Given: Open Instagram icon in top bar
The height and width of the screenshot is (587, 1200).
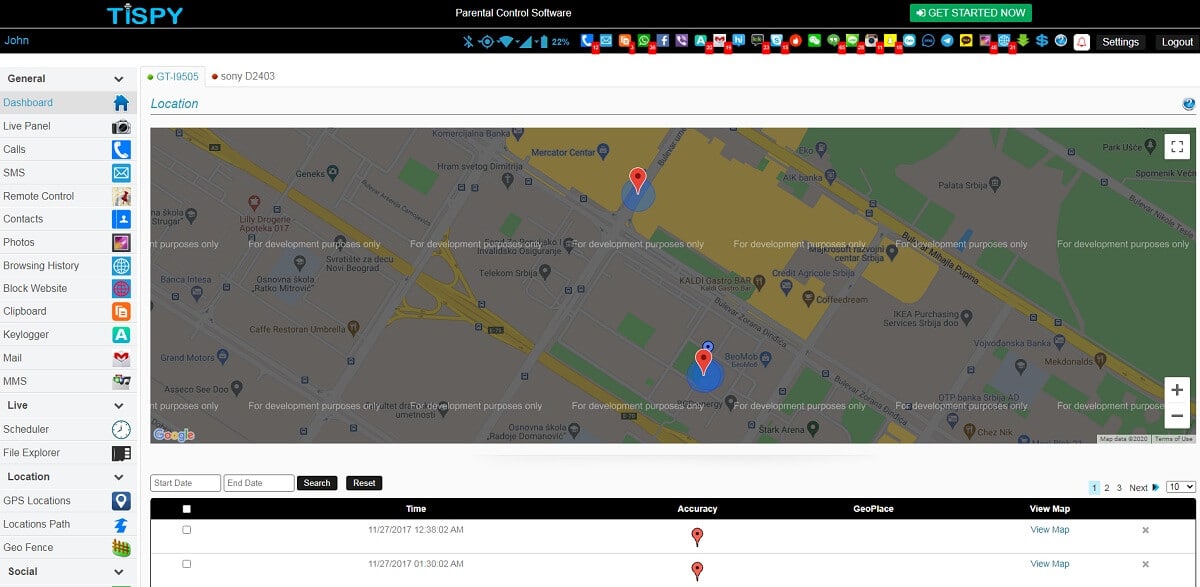Looking at the screenshot, I should click(x=872, y=41).
